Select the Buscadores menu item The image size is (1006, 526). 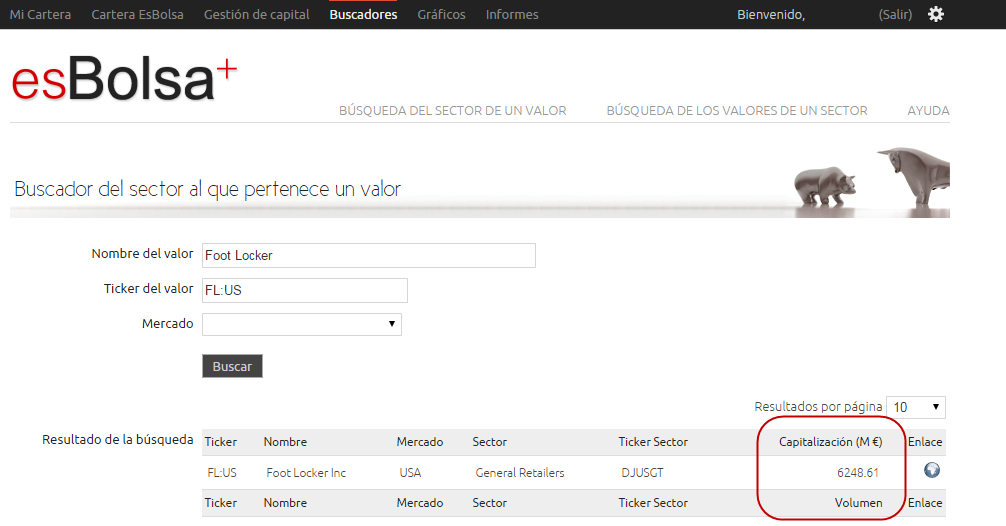[363, 14]
